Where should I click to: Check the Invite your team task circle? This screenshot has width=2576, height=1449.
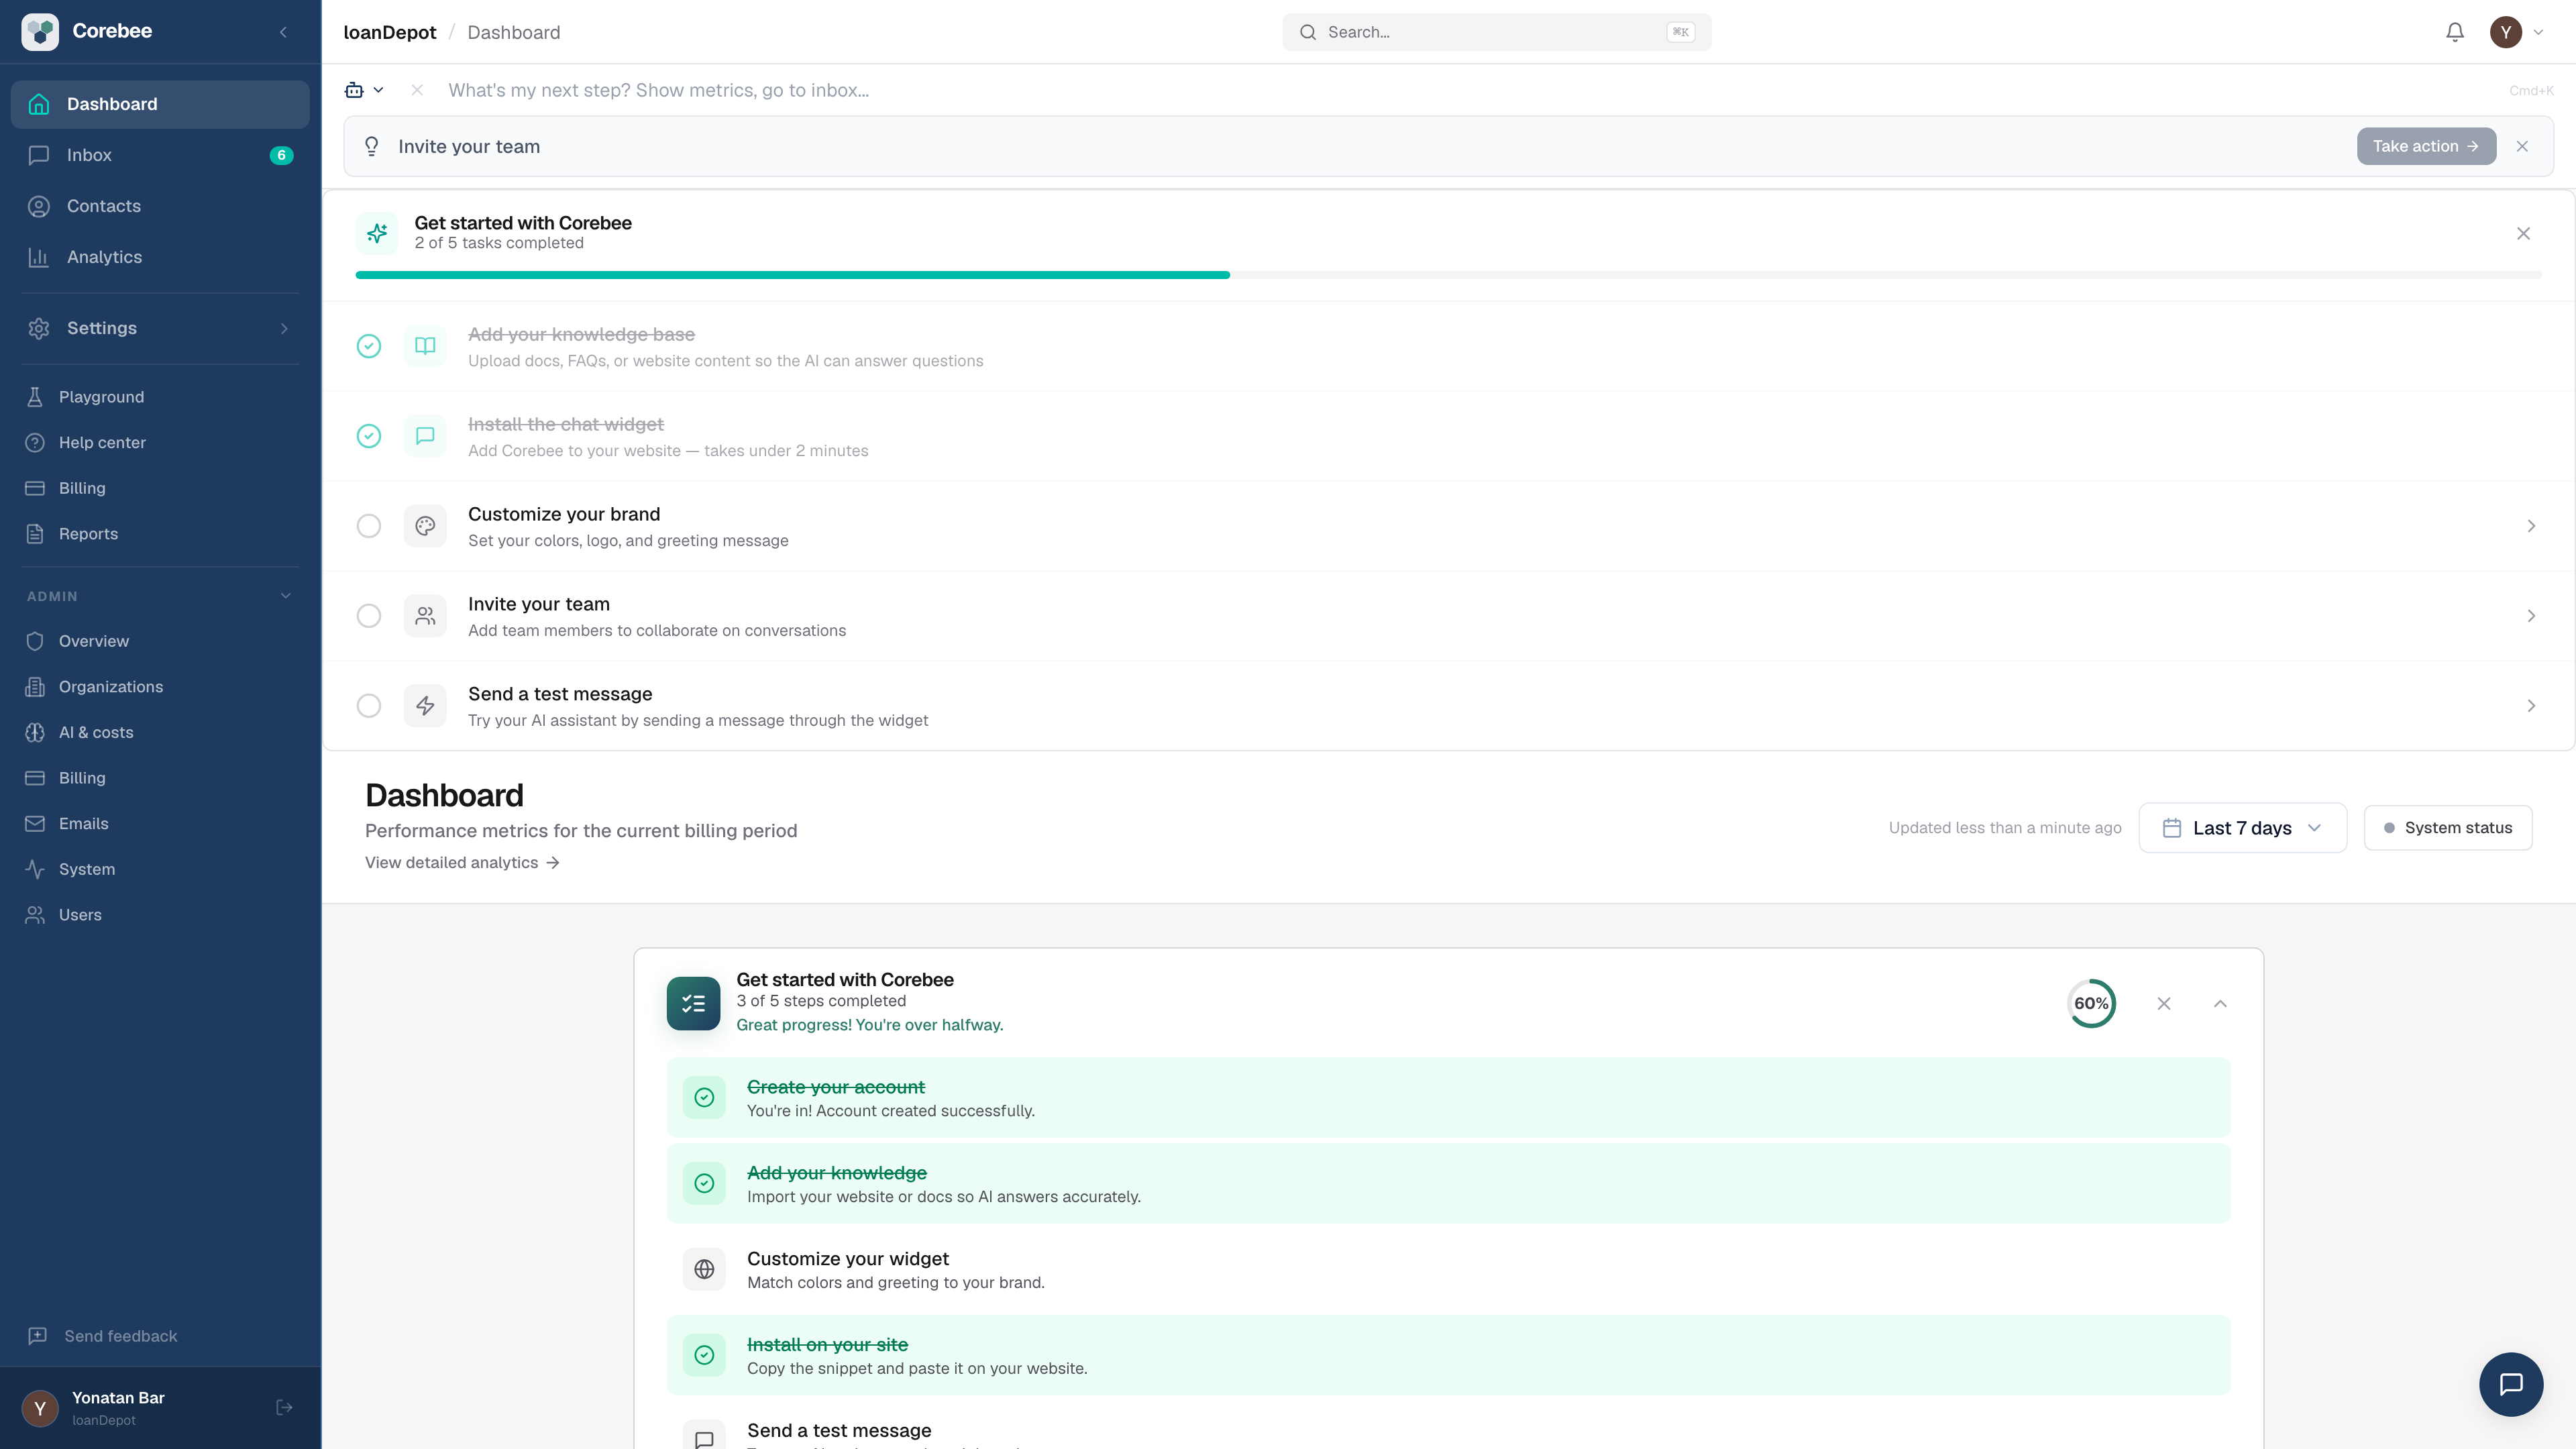tap(369, 616)
